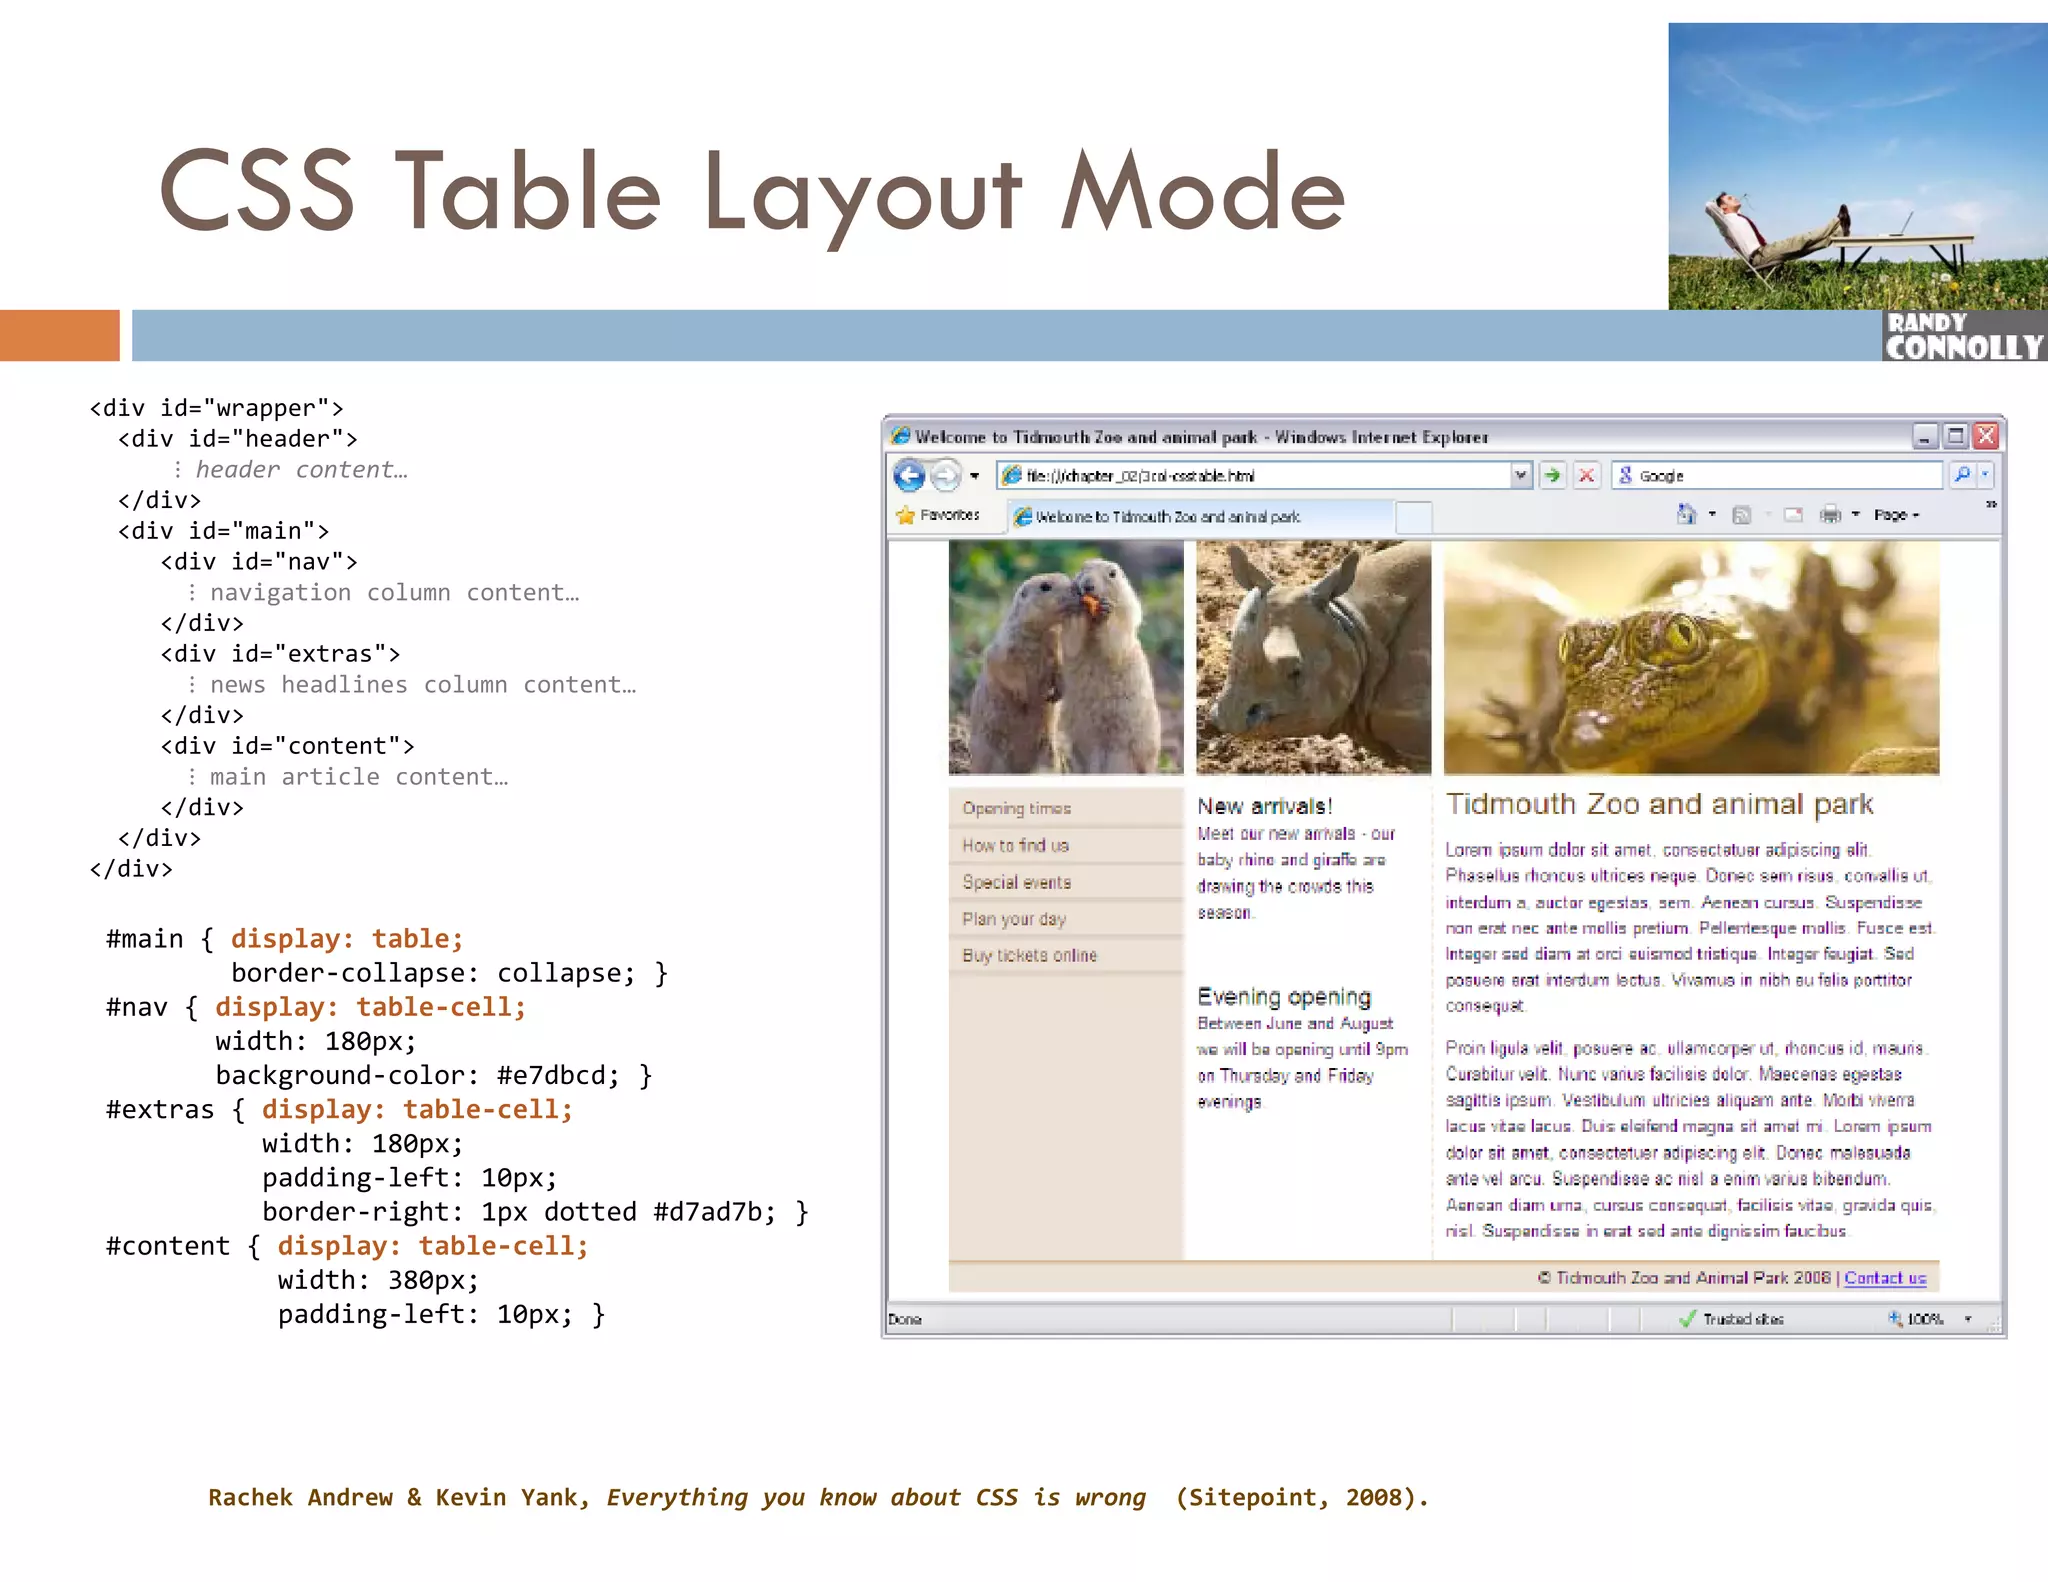Screen dimensions: 2048x1582
Task: Click the 'Done' status bar text
Action: [904, 1319]
